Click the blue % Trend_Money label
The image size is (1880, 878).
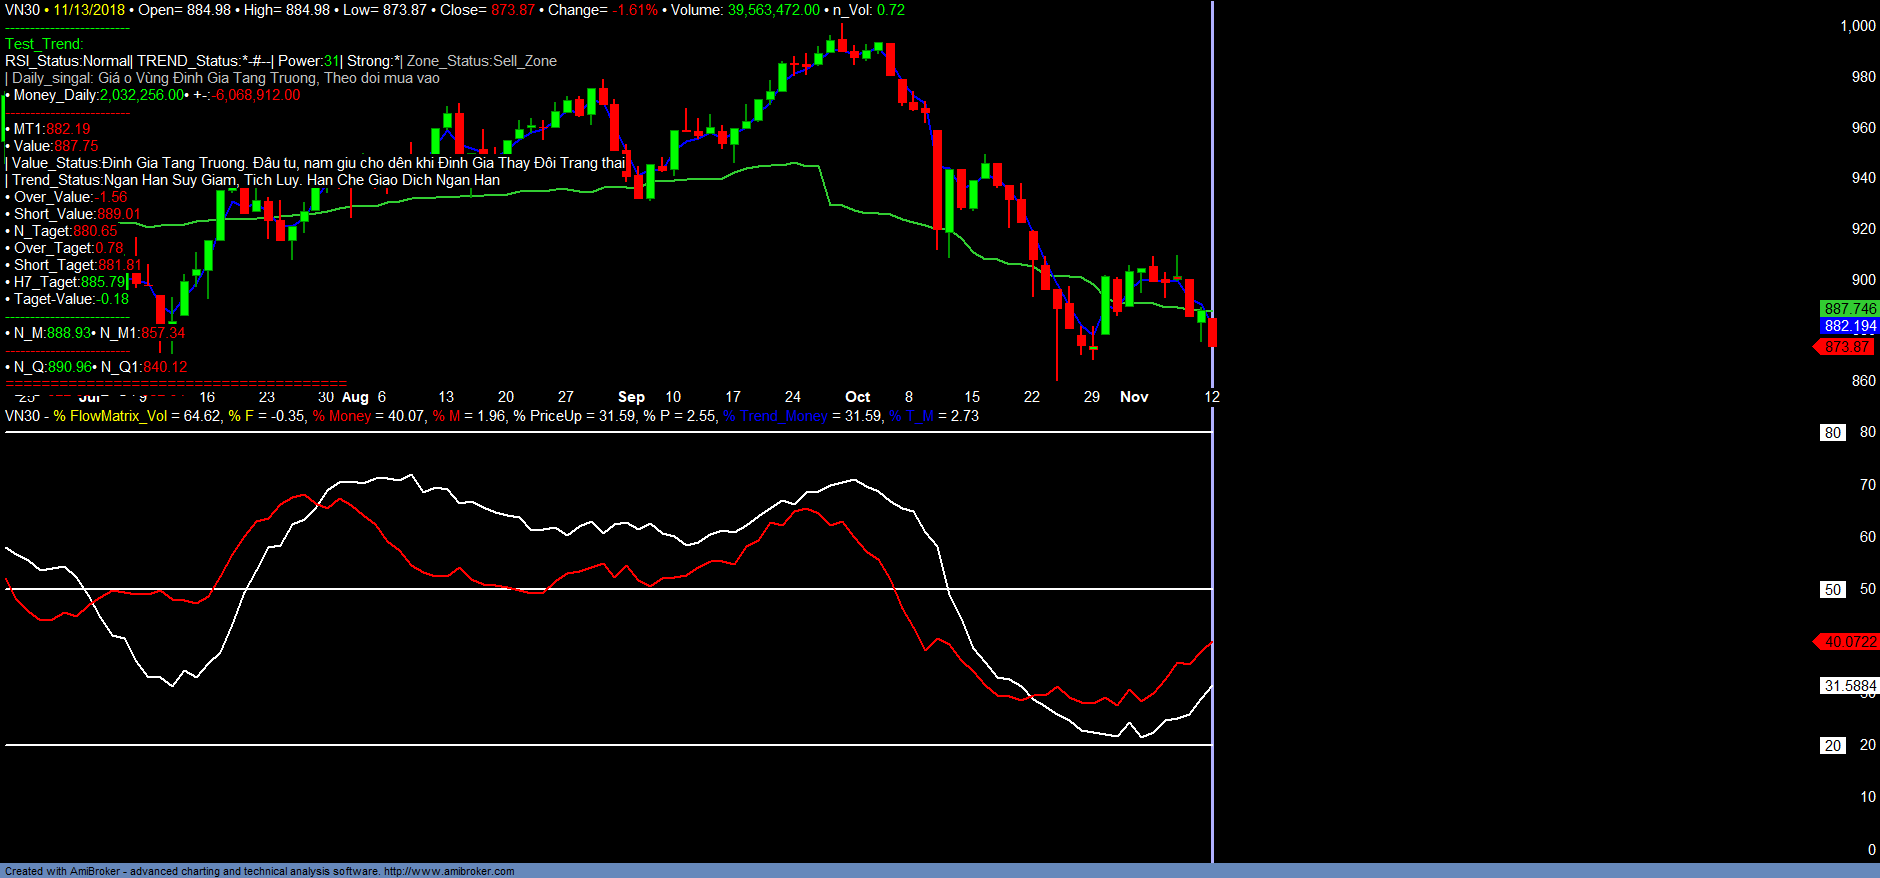click(775, 416)
